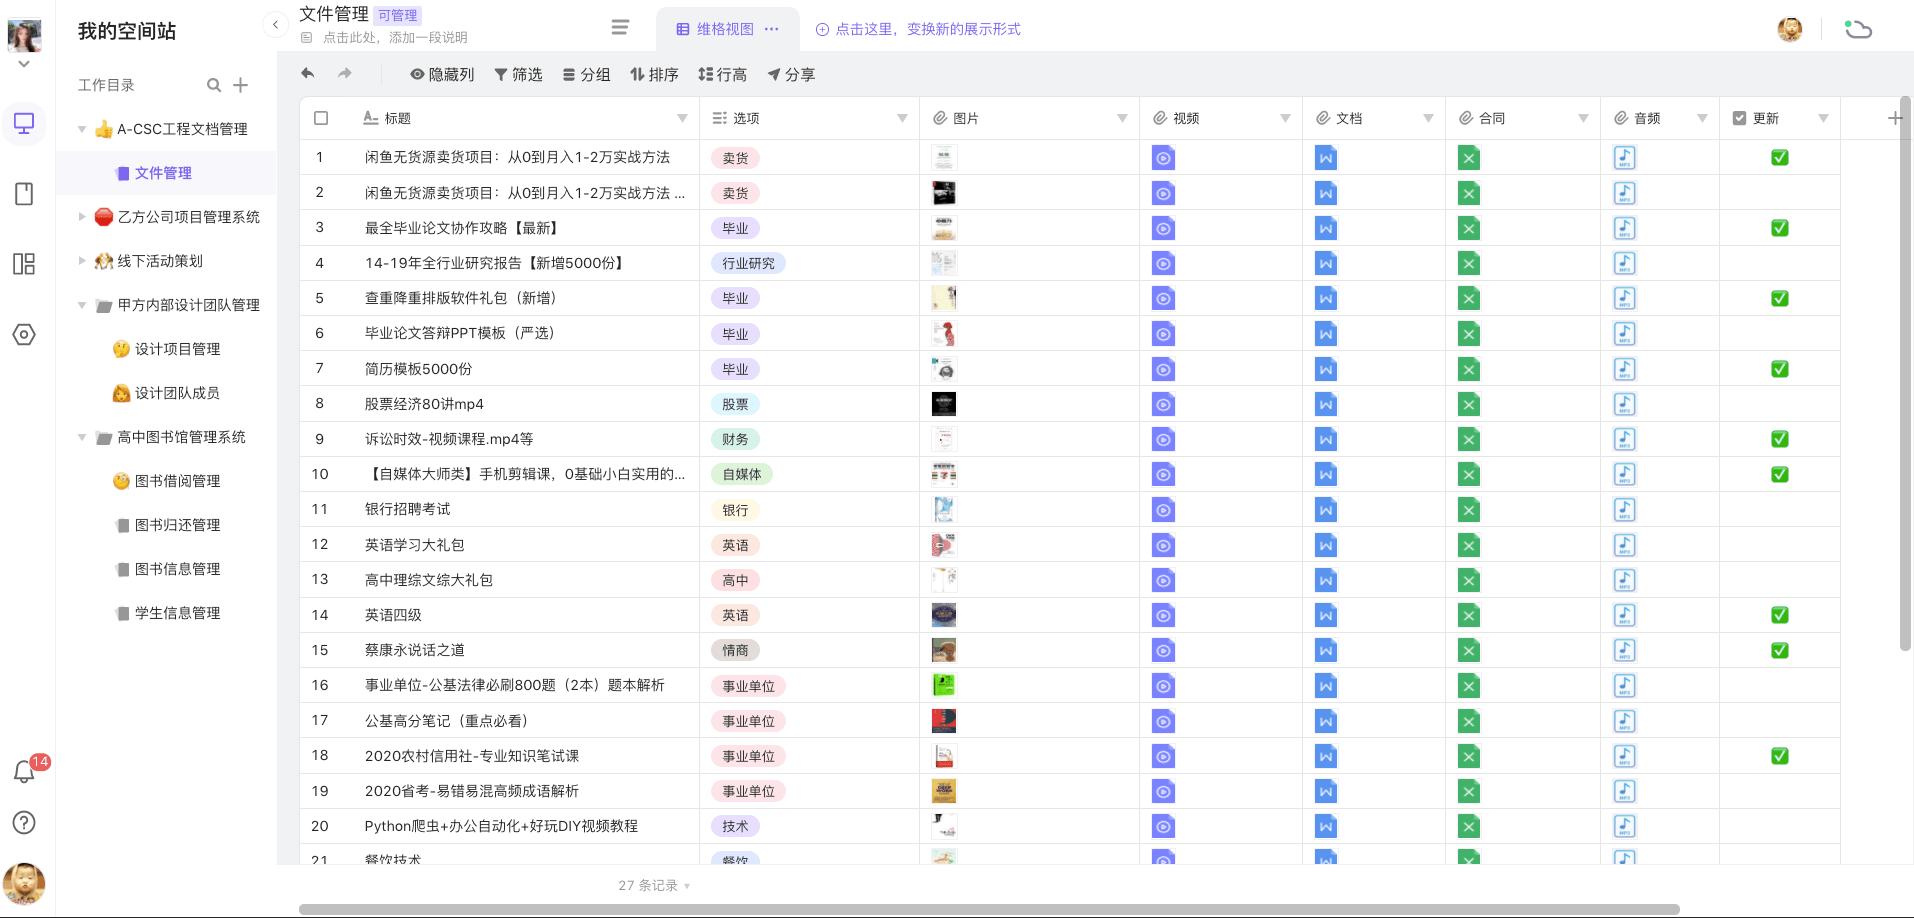Check 更新 for 银行招聘考试 row
1914x918 pixels.
pos(1779,510)
